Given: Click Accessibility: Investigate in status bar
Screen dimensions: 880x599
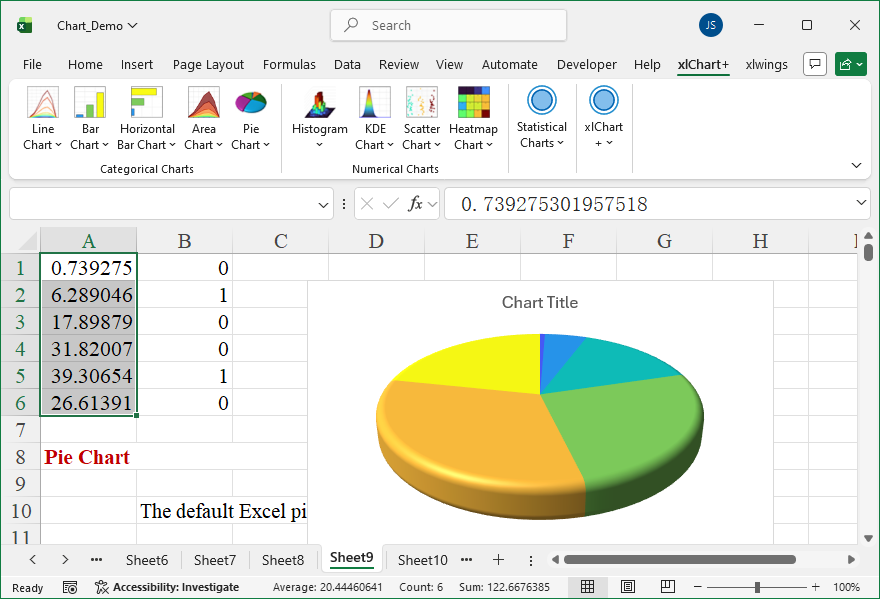Looking at the screenshot, I should [x=167, y=587].
